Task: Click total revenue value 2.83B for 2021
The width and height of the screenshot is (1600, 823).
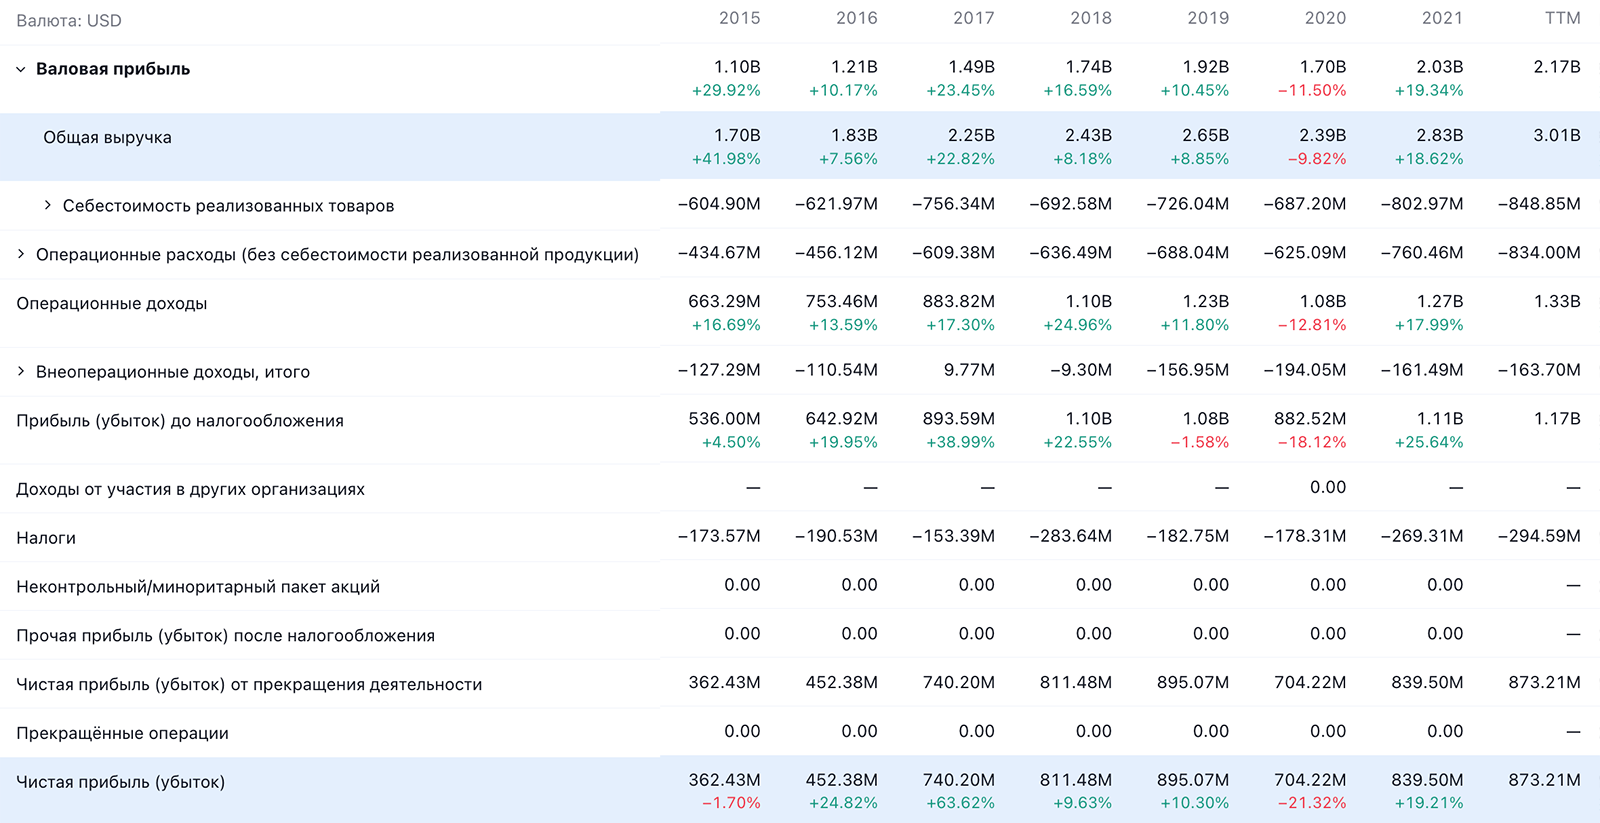Action: tap(1439, 135)
